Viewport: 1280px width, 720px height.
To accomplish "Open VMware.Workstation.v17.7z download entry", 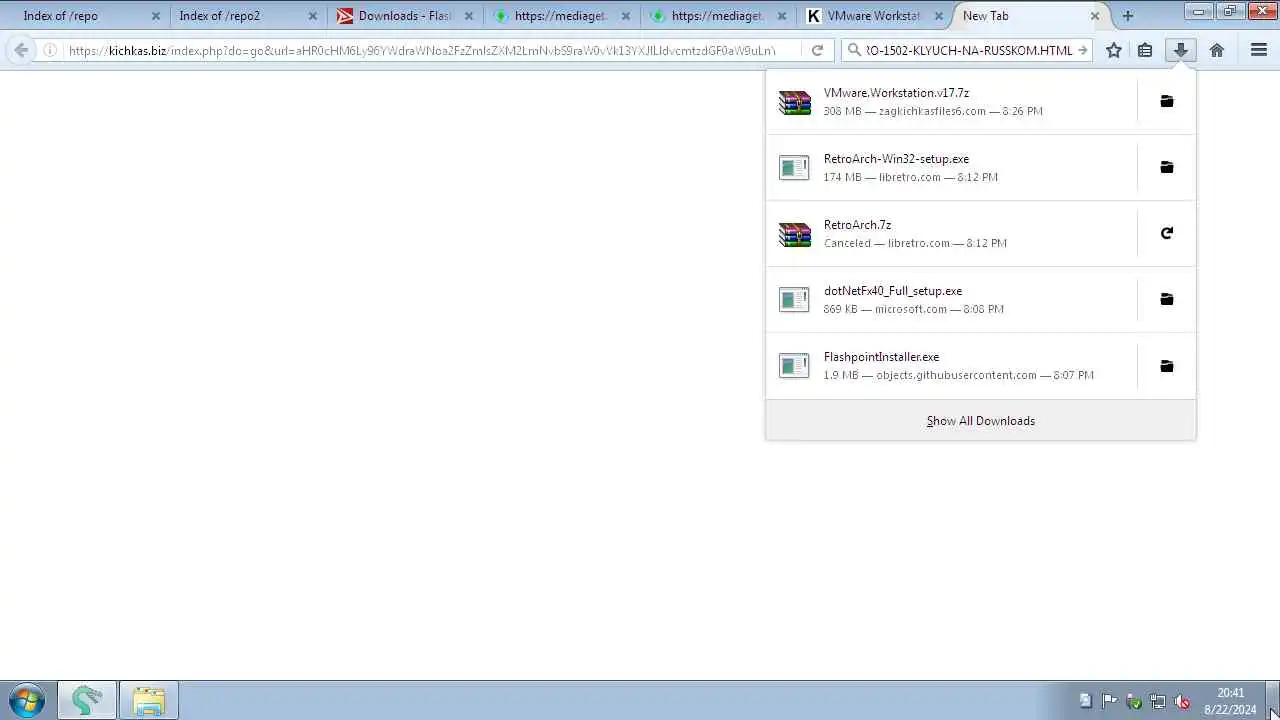I will (x=951, y=101).
